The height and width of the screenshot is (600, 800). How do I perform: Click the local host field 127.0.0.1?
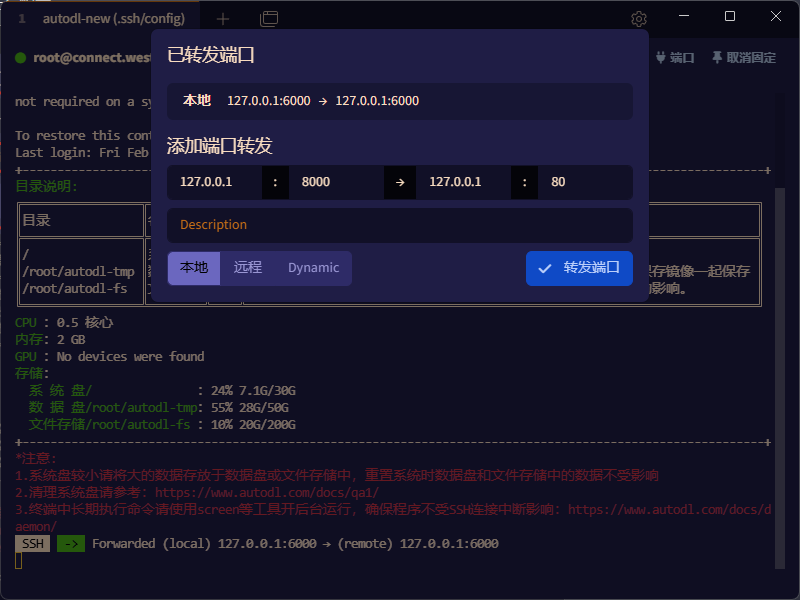pyautogui.click(x=215, y=182)
